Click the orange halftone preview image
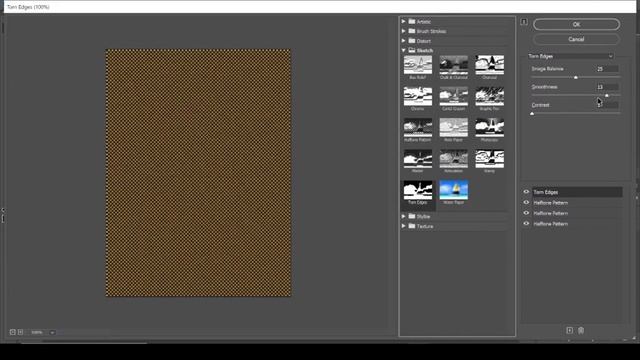This screenshot has width=640, height=360. [198, 173]
